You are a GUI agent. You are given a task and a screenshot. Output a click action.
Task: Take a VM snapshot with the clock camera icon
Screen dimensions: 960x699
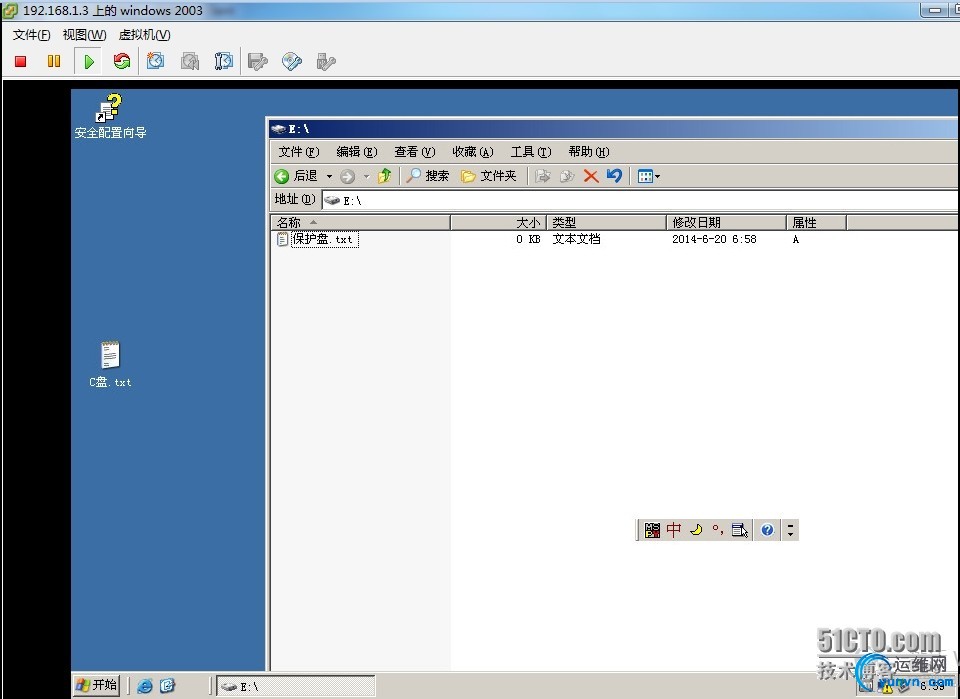click(156, 61)
